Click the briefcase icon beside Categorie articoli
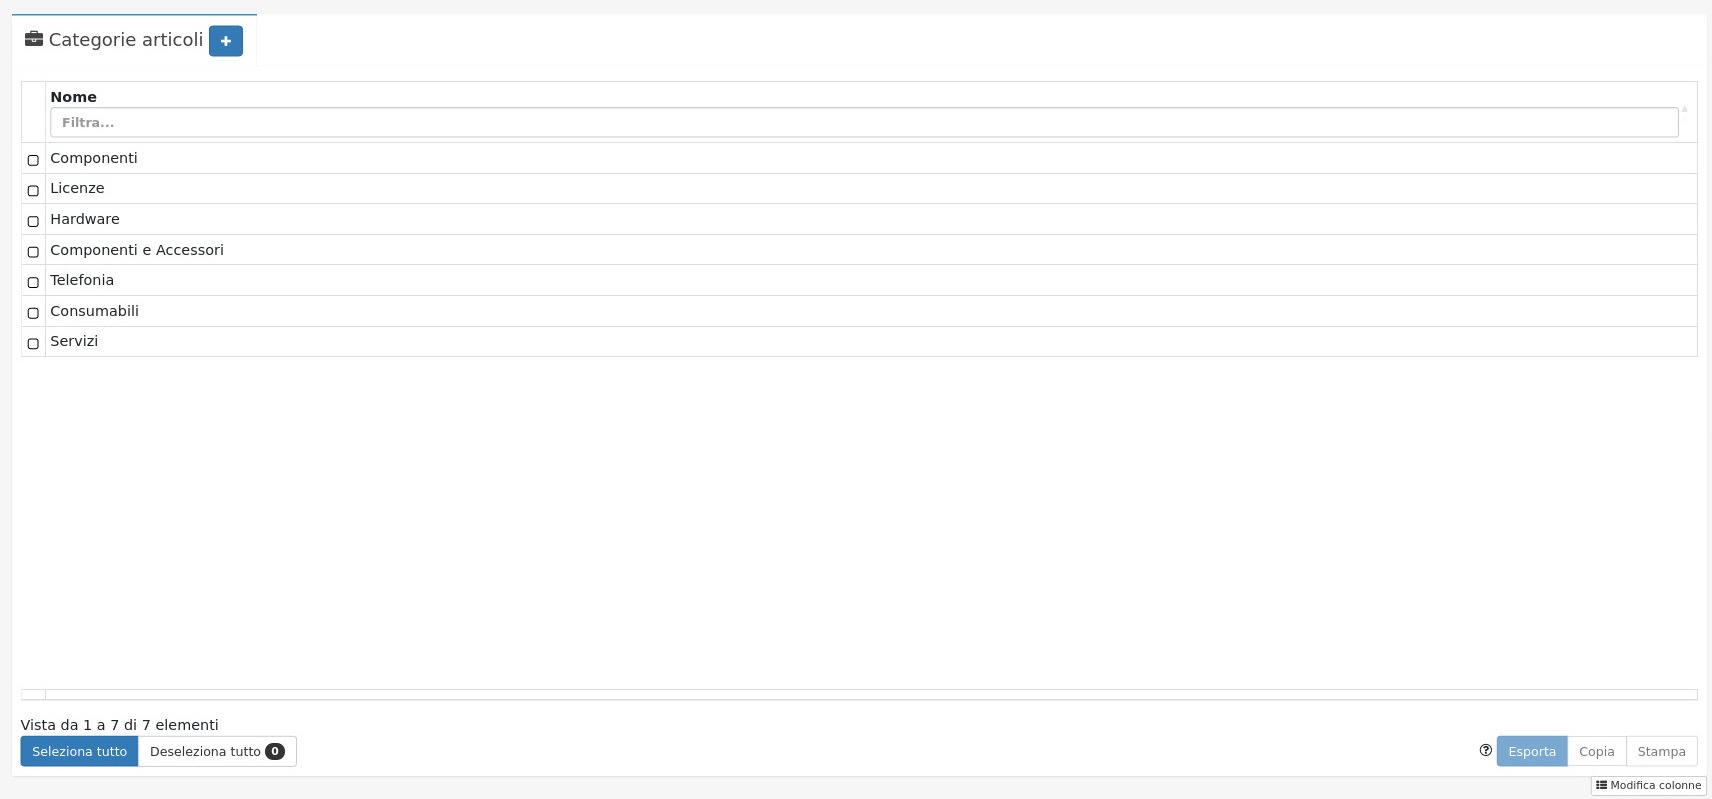This screenshot has width=1712, height=799. (34, 39)
